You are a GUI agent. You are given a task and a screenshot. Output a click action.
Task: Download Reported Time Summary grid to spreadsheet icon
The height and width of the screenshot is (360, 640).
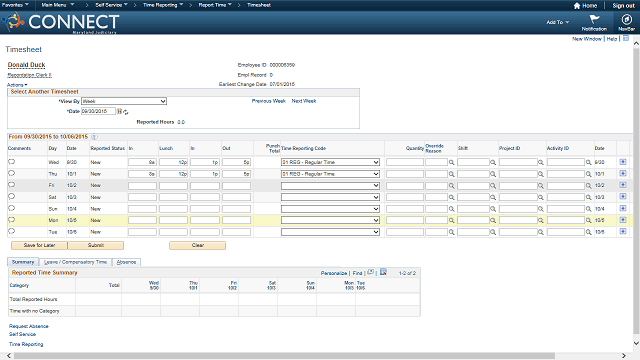coord(383,272)
